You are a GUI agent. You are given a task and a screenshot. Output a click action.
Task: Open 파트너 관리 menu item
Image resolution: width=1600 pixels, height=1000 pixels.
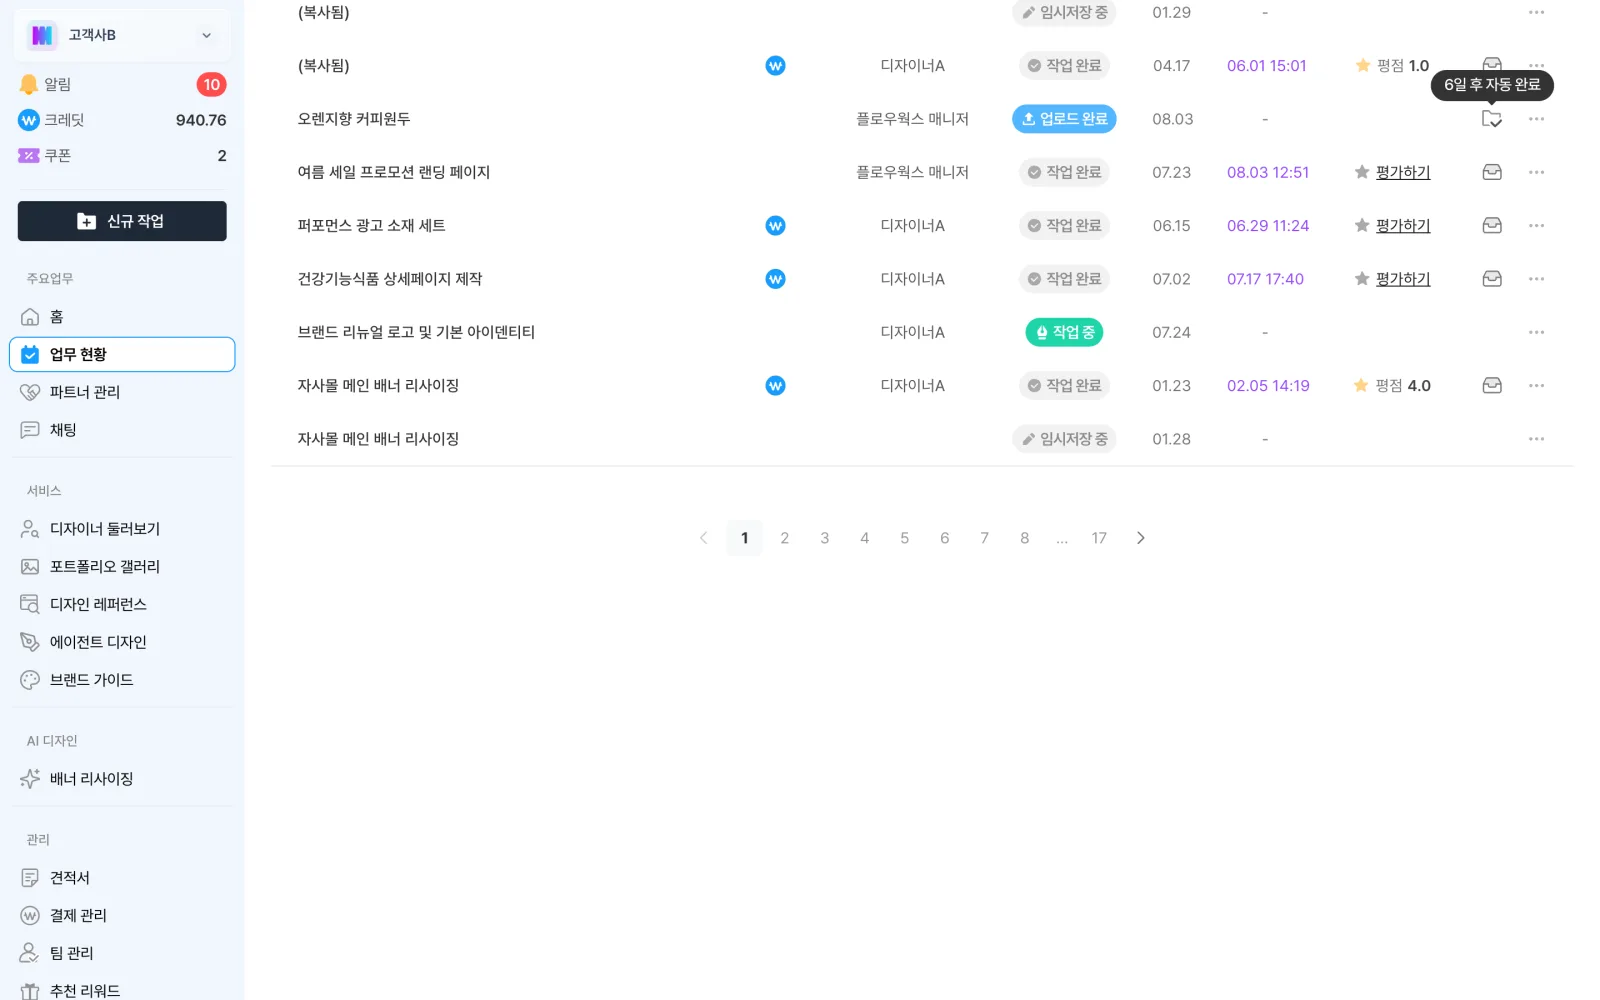coord(122,392)
